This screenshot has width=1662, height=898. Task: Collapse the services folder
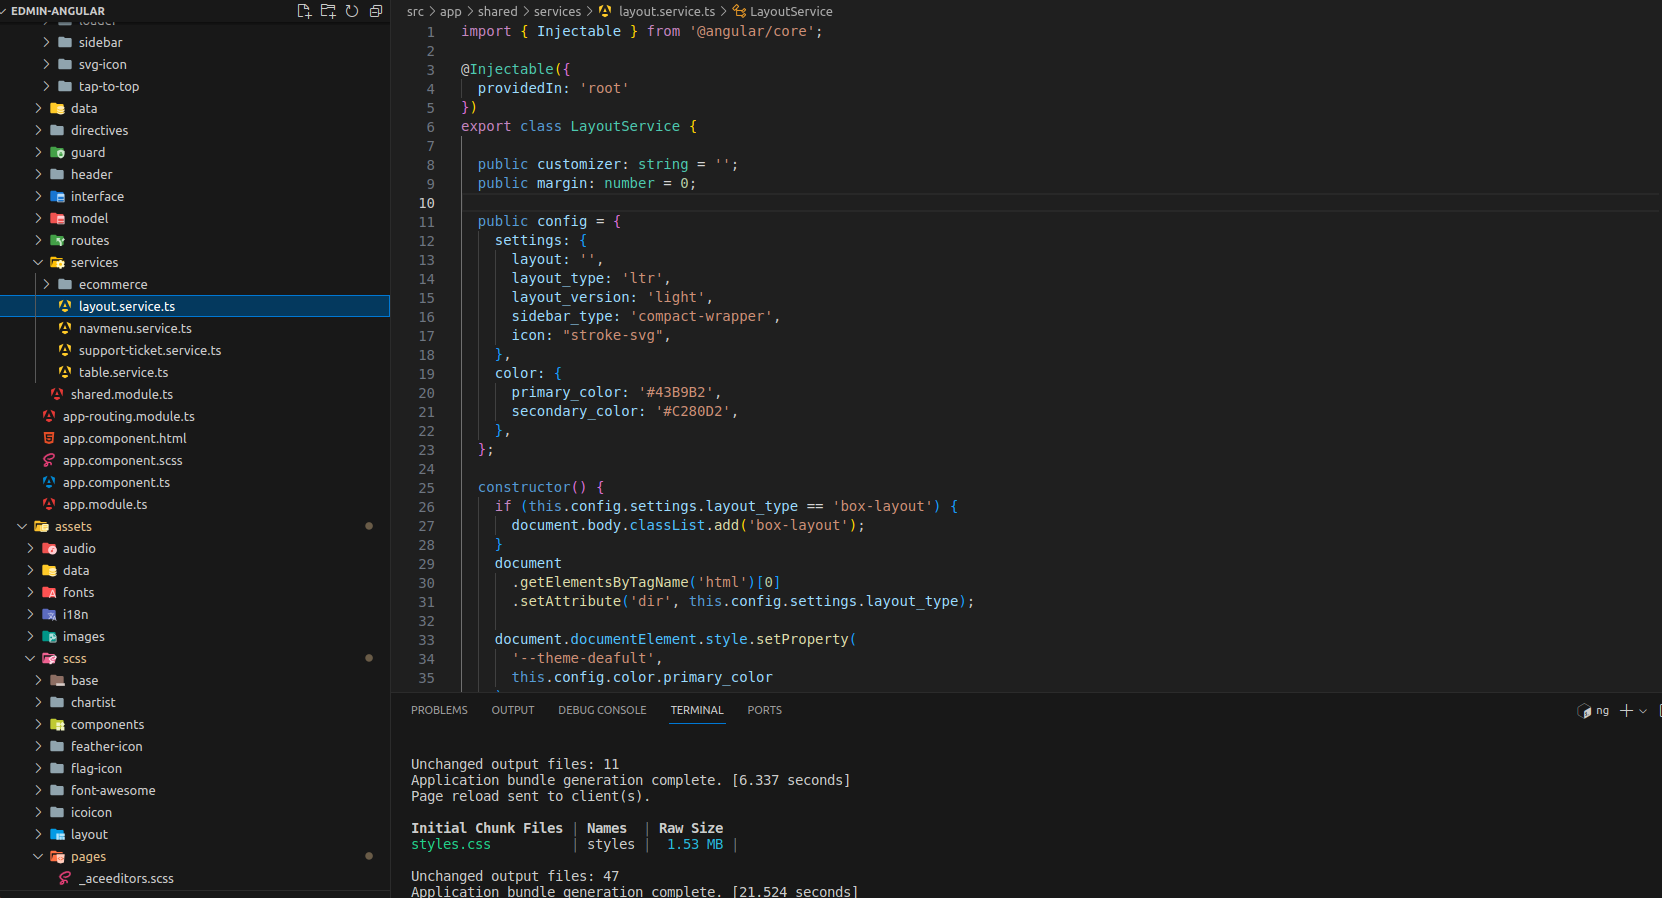tap(38, 262)
